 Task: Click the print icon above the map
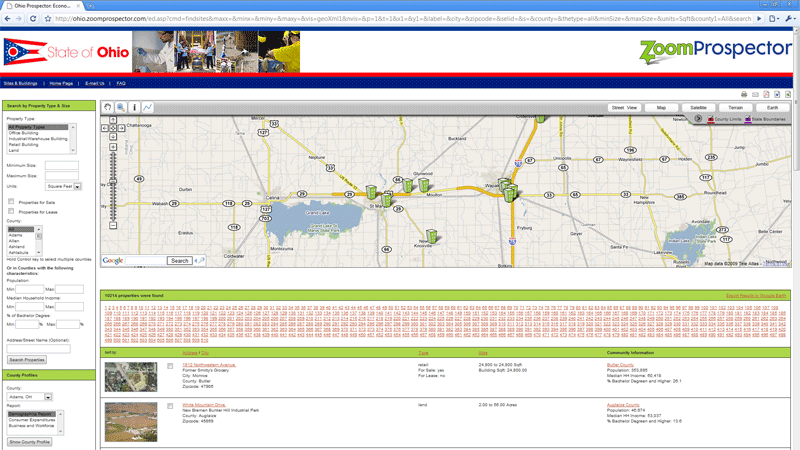coord(744,94)
